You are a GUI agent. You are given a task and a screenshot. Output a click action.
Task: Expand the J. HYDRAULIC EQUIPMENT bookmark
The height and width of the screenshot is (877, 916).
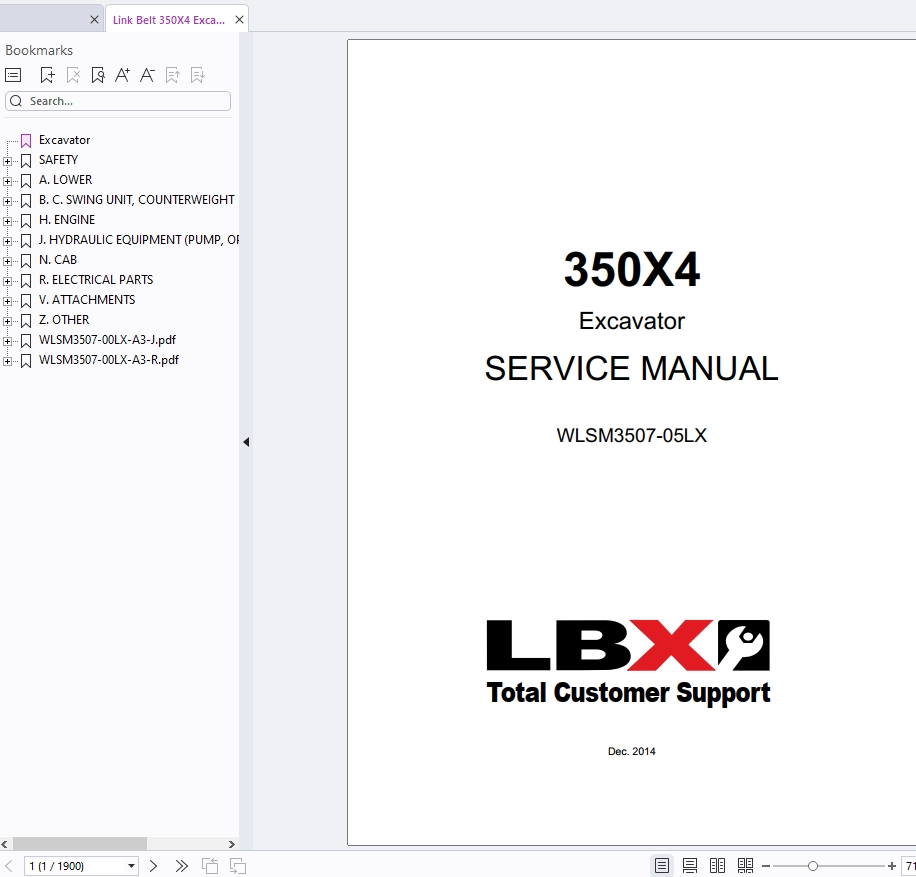click(x=7, y=241)
